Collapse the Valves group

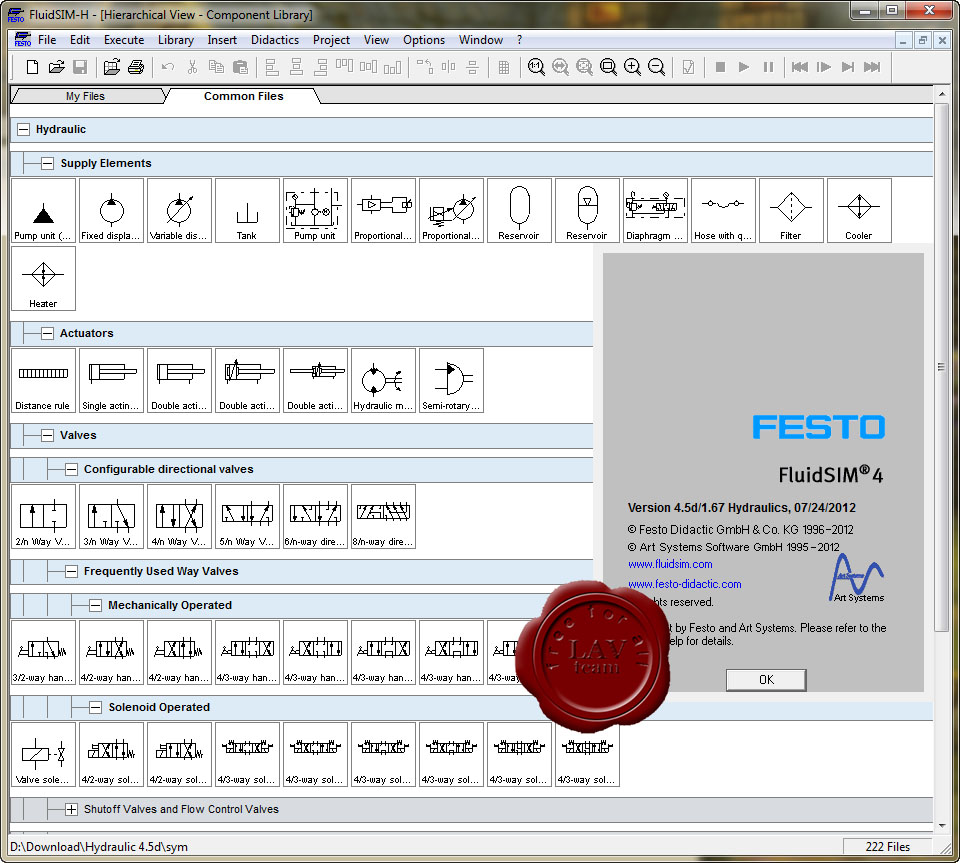(47, 435)
